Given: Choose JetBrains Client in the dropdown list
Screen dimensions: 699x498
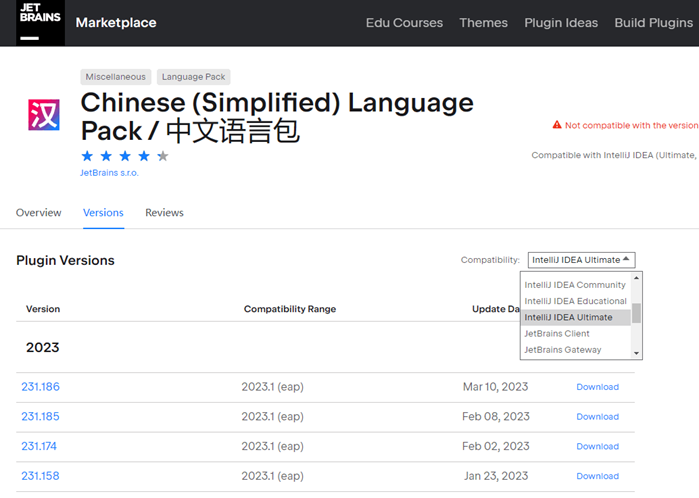Looking at the screenshot, I should pyautogui.click(x=575, y=333).
